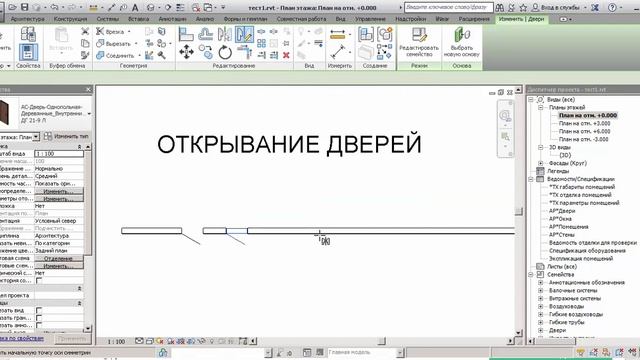Select the Move tool

pos(186,52)
